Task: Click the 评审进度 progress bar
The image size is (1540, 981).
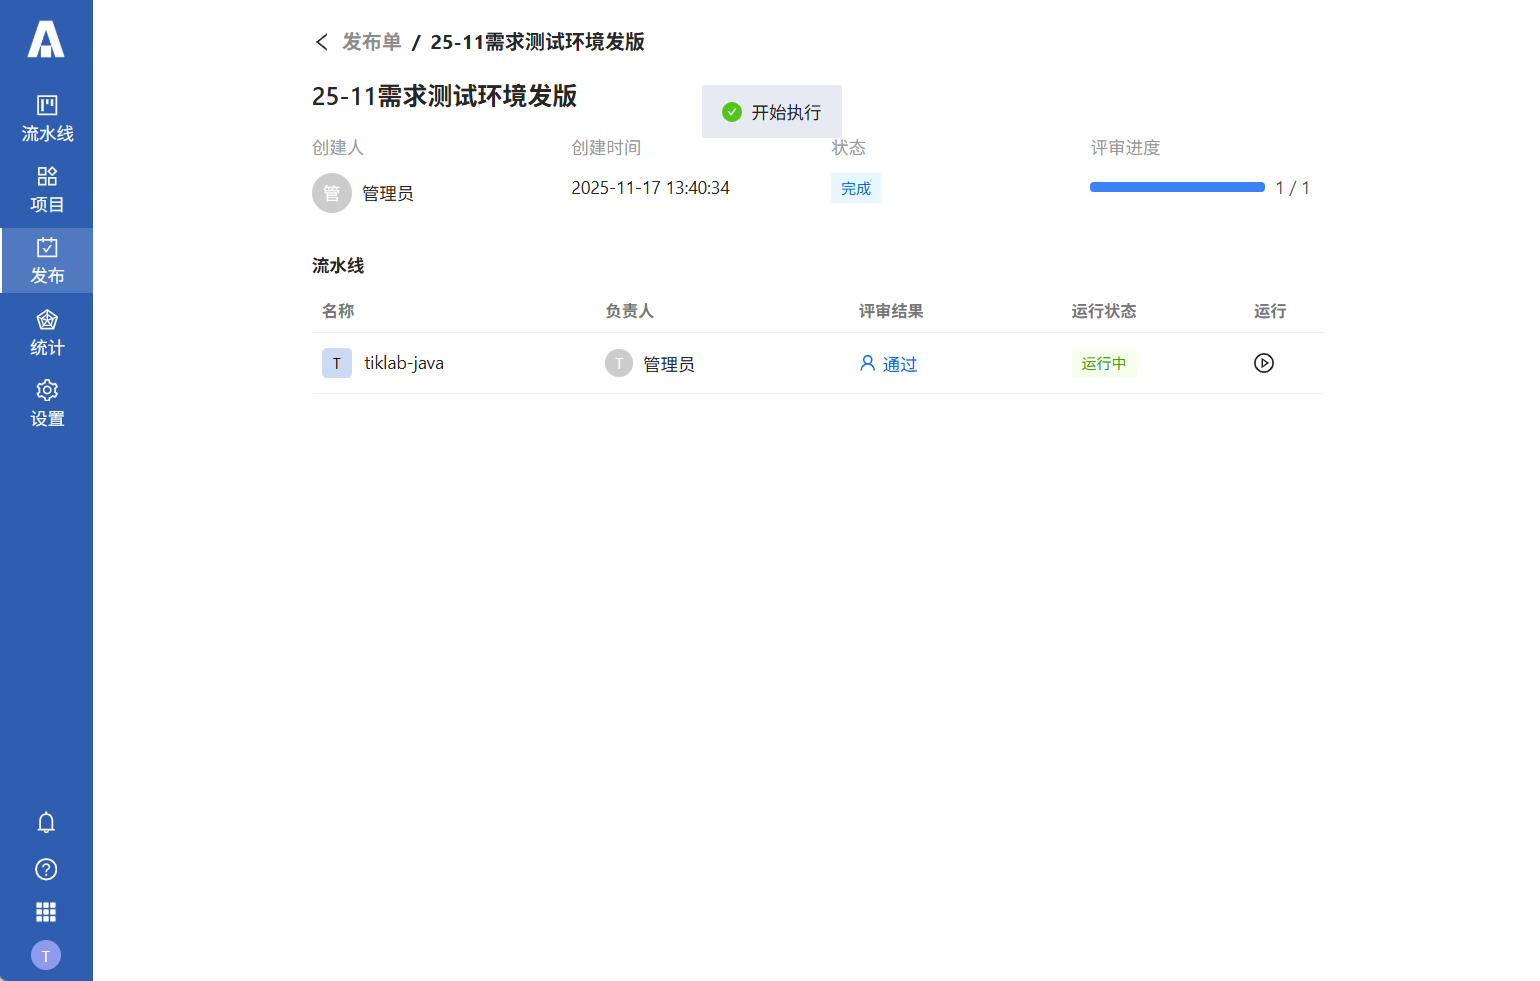Action: 1177,186
